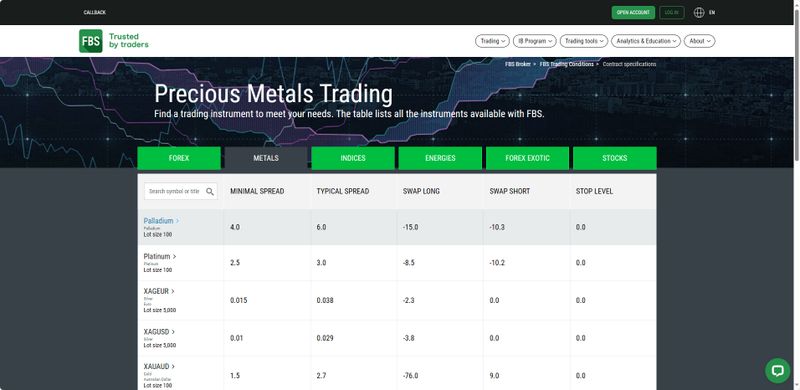This screenshot has width=800, height=390.
Task: Click the MINIMAL SPREAD column header
Action: [x=257, y=191]
